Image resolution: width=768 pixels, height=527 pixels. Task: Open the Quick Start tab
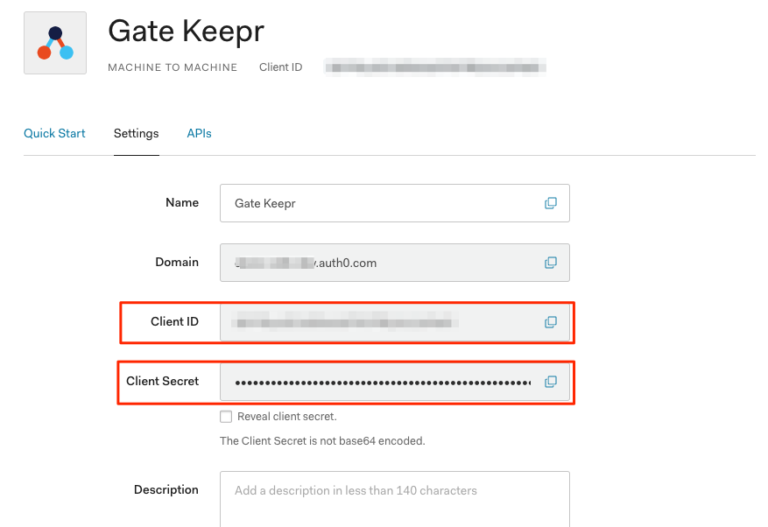[54, 133]
